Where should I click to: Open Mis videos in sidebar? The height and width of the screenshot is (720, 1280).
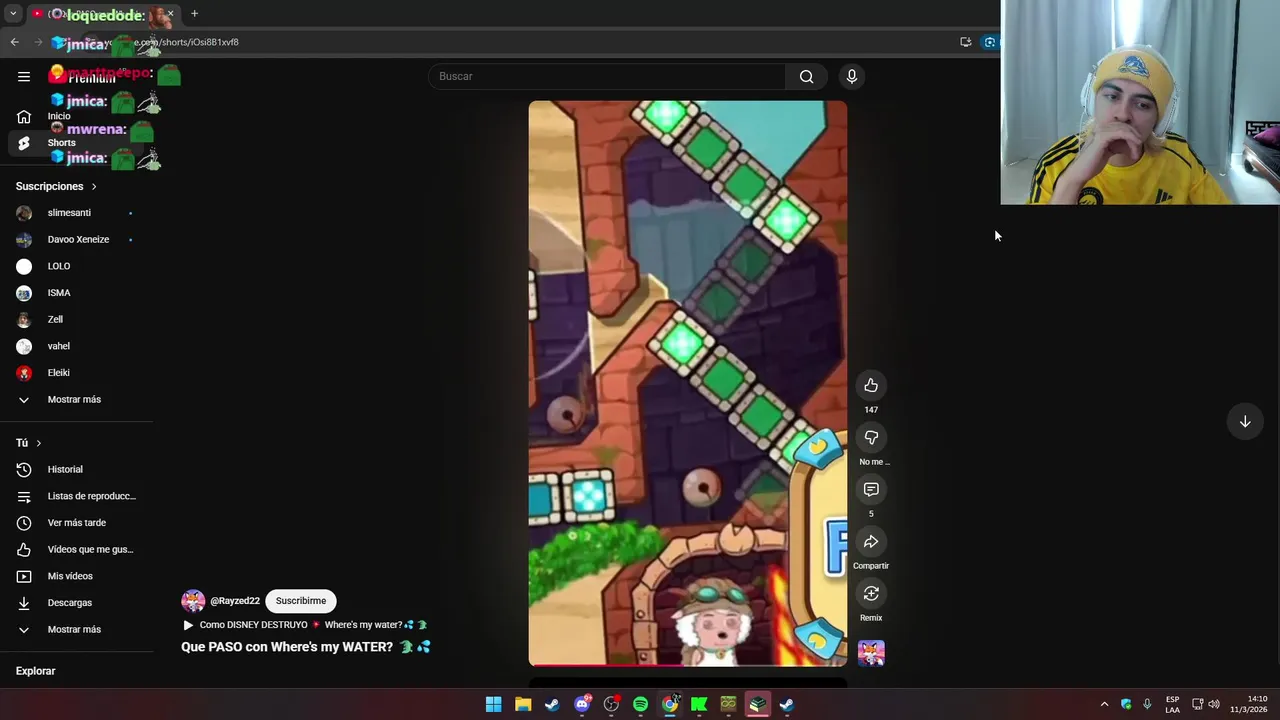[77, 576]
